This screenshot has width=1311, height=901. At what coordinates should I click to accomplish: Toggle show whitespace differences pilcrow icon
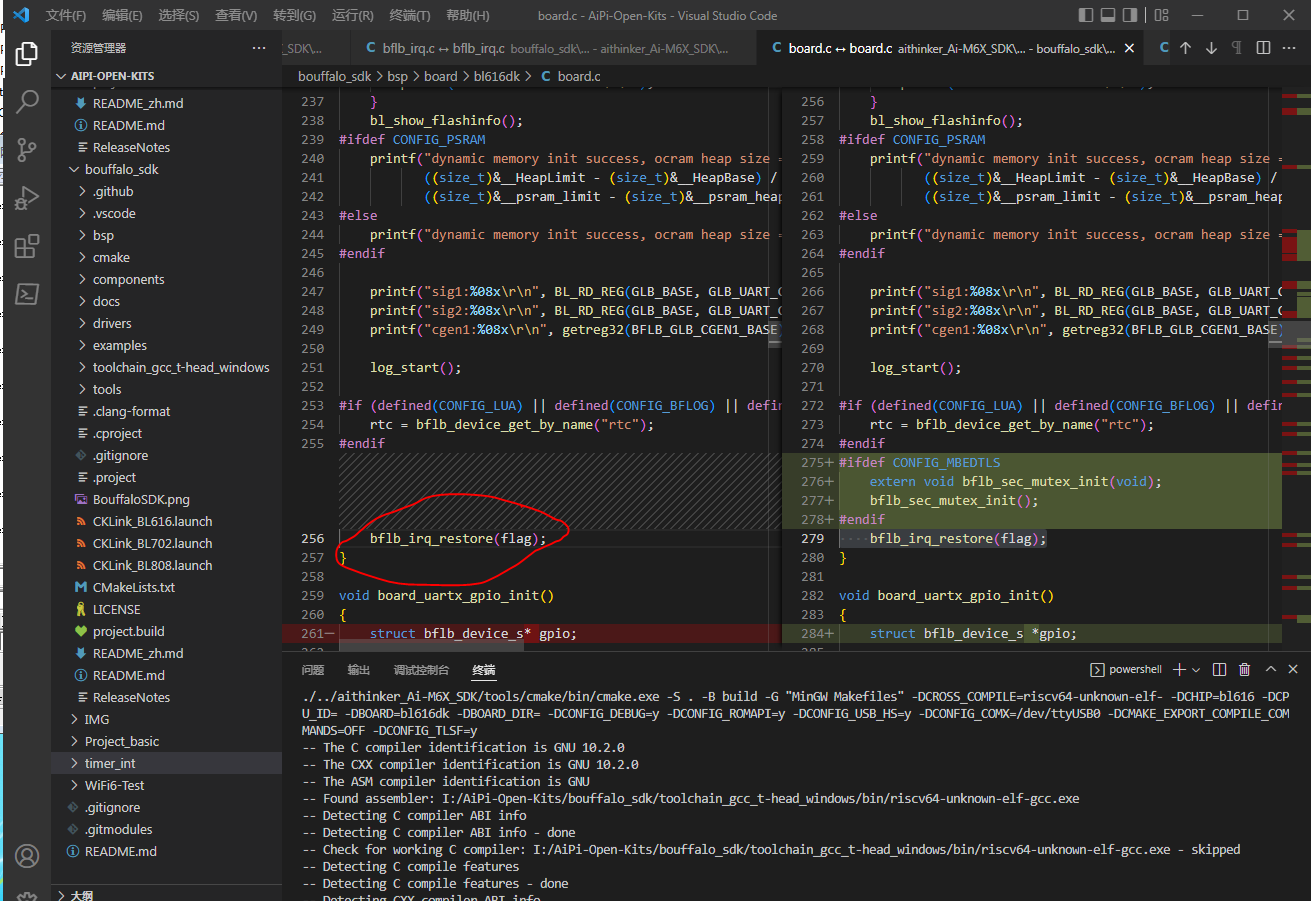point(1237,48)
